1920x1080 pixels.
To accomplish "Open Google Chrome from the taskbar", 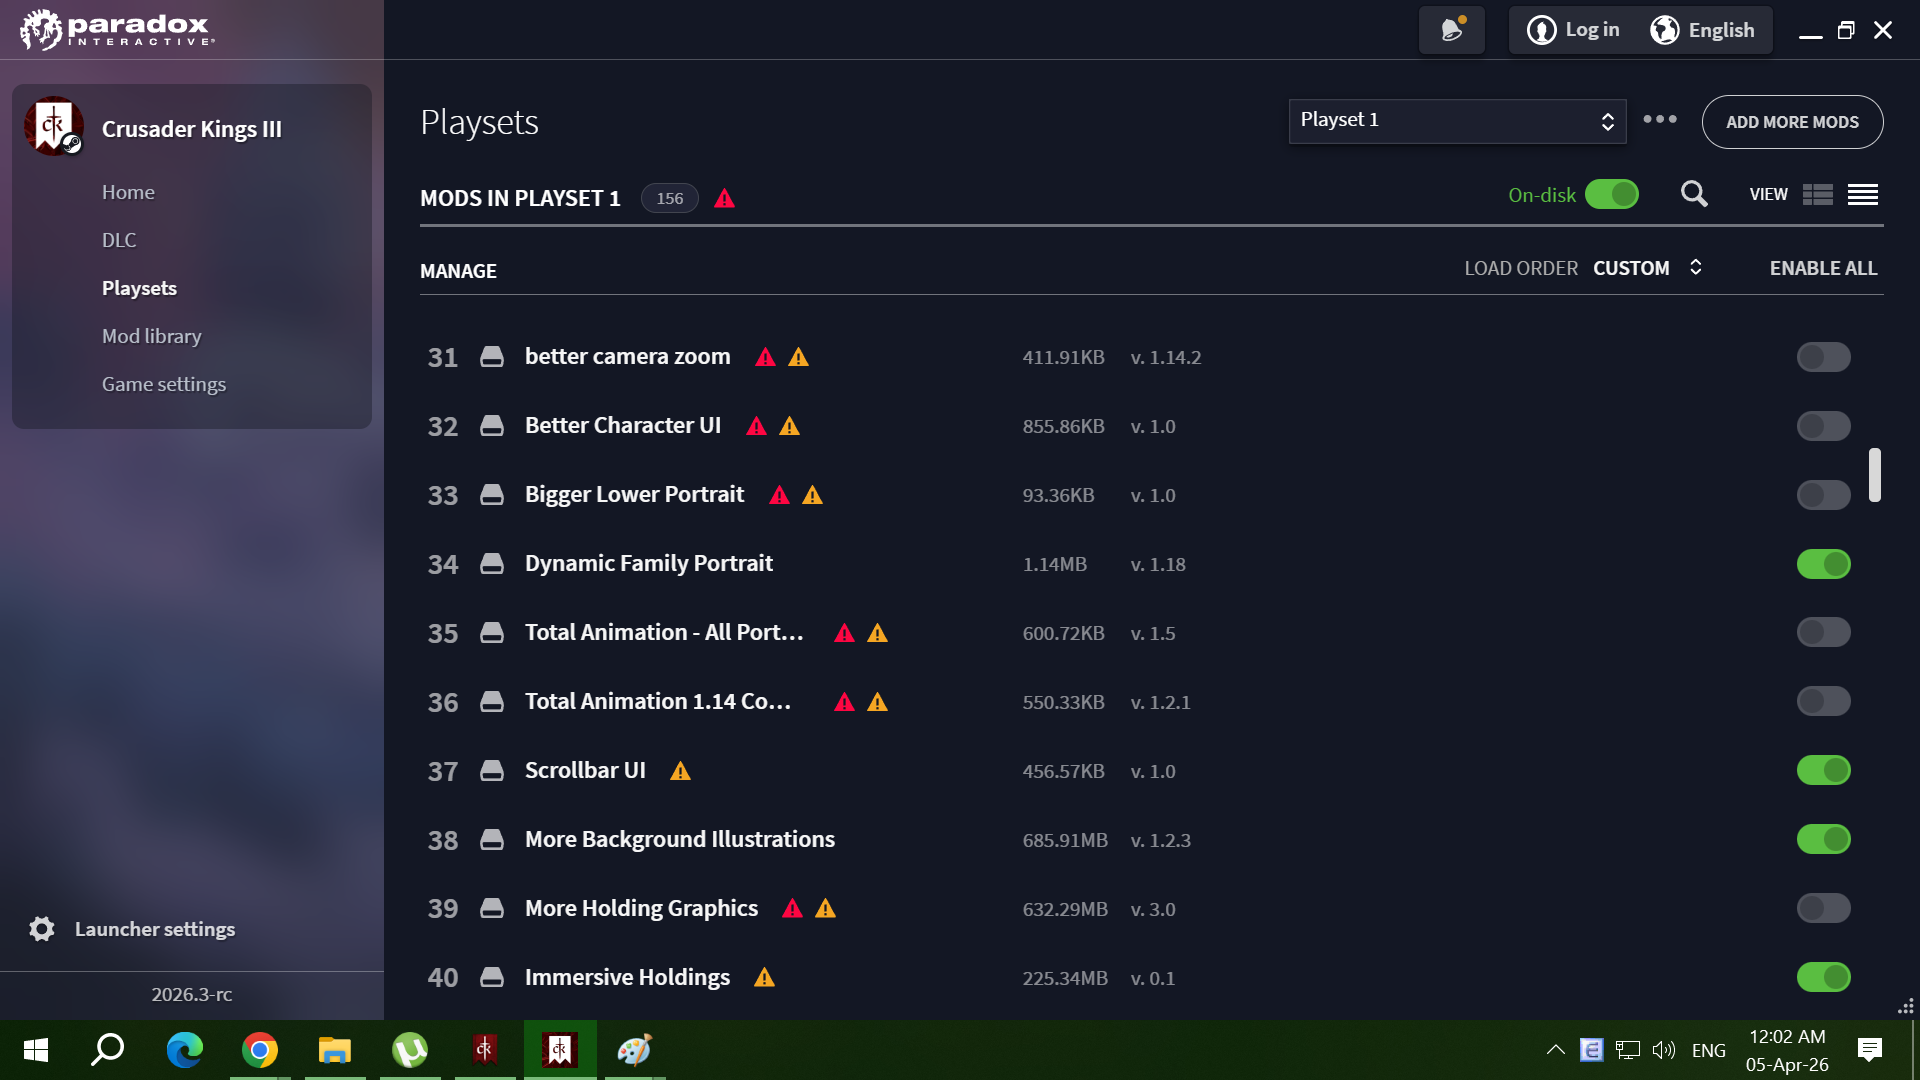I will [x=260, y=1050].
